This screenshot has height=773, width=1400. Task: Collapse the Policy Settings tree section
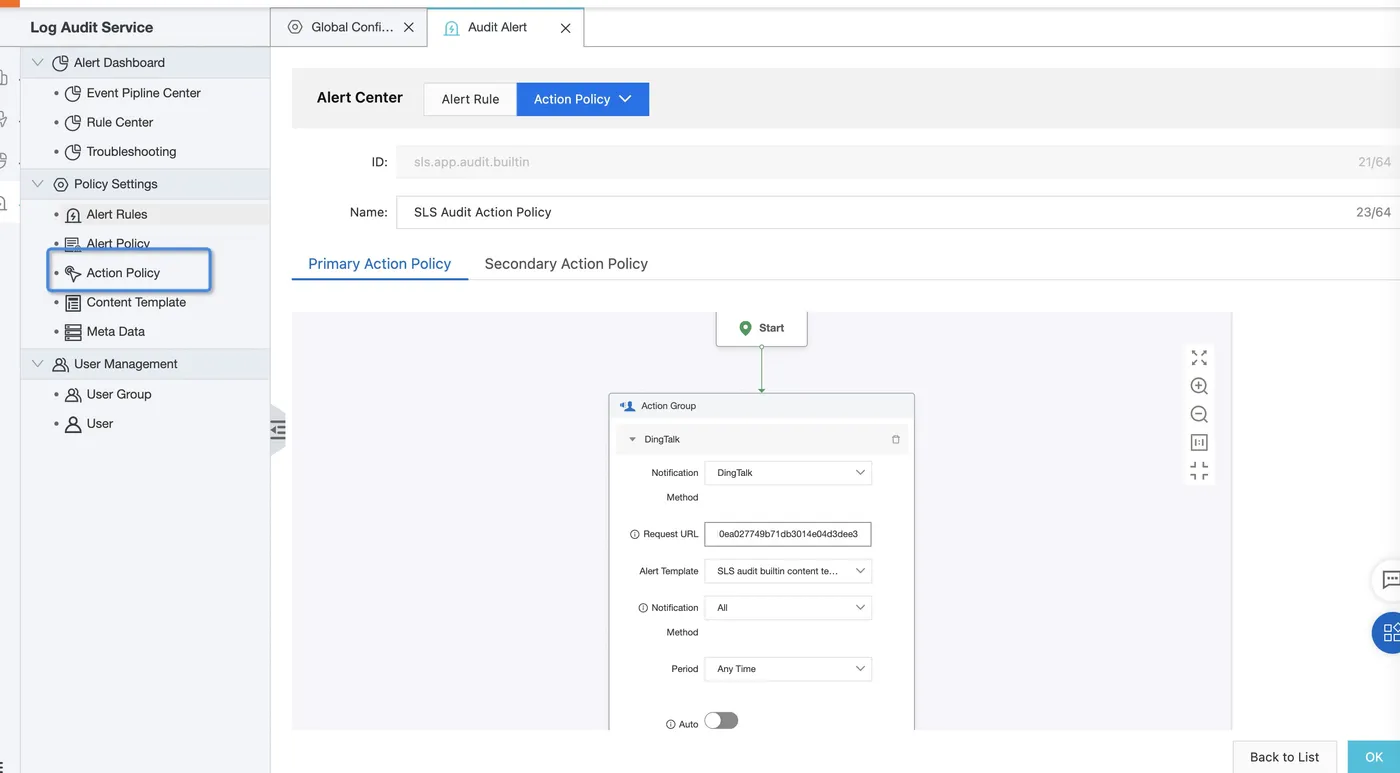[38, 184]
